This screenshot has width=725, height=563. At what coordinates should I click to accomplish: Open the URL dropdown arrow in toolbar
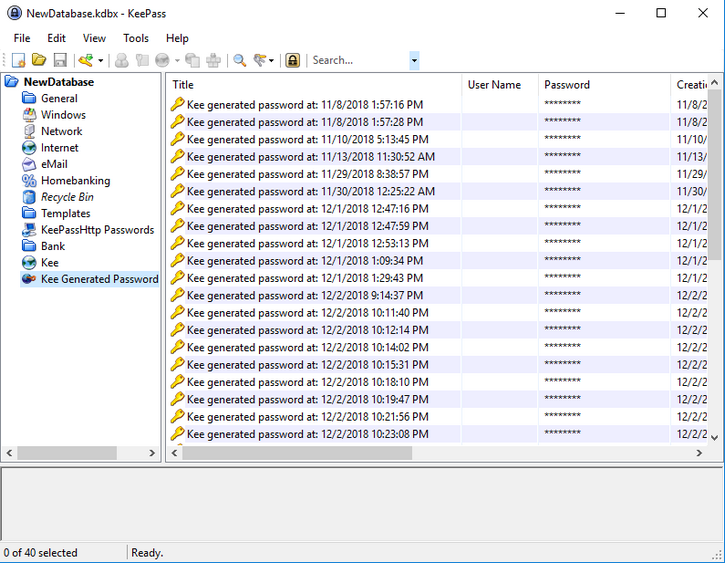[x=177, y=61]
